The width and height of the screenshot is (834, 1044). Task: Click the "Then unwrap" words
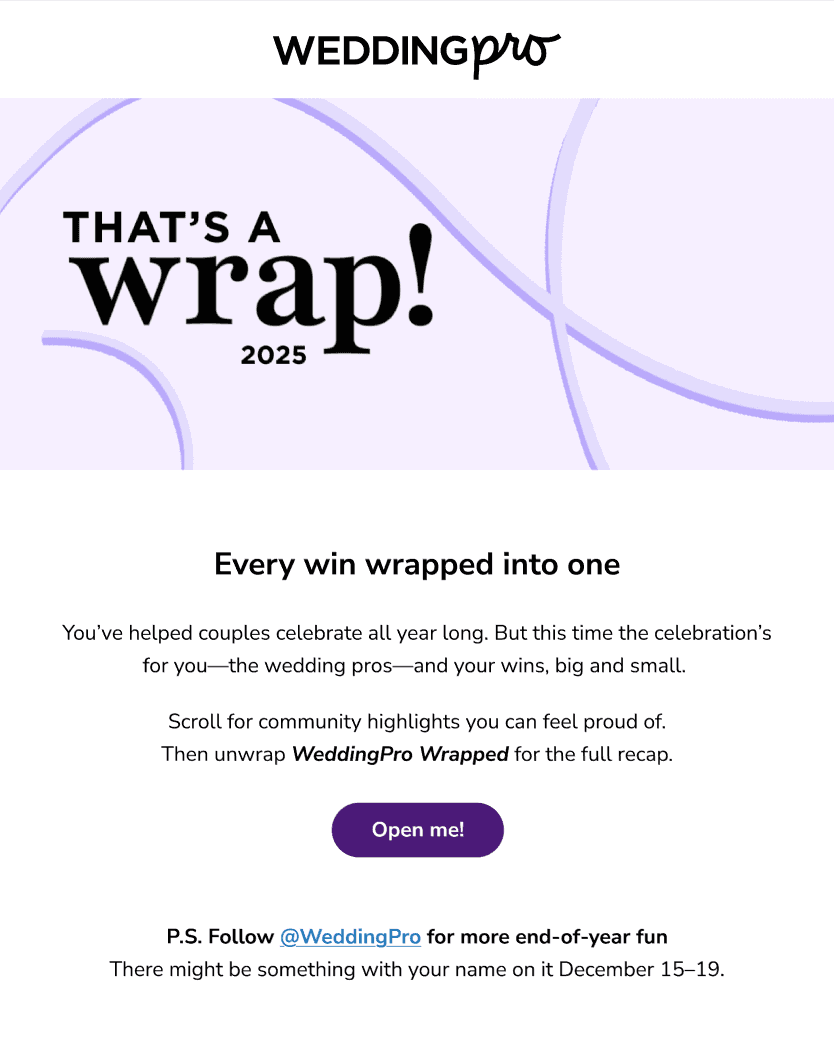click(x=224, y=754)
